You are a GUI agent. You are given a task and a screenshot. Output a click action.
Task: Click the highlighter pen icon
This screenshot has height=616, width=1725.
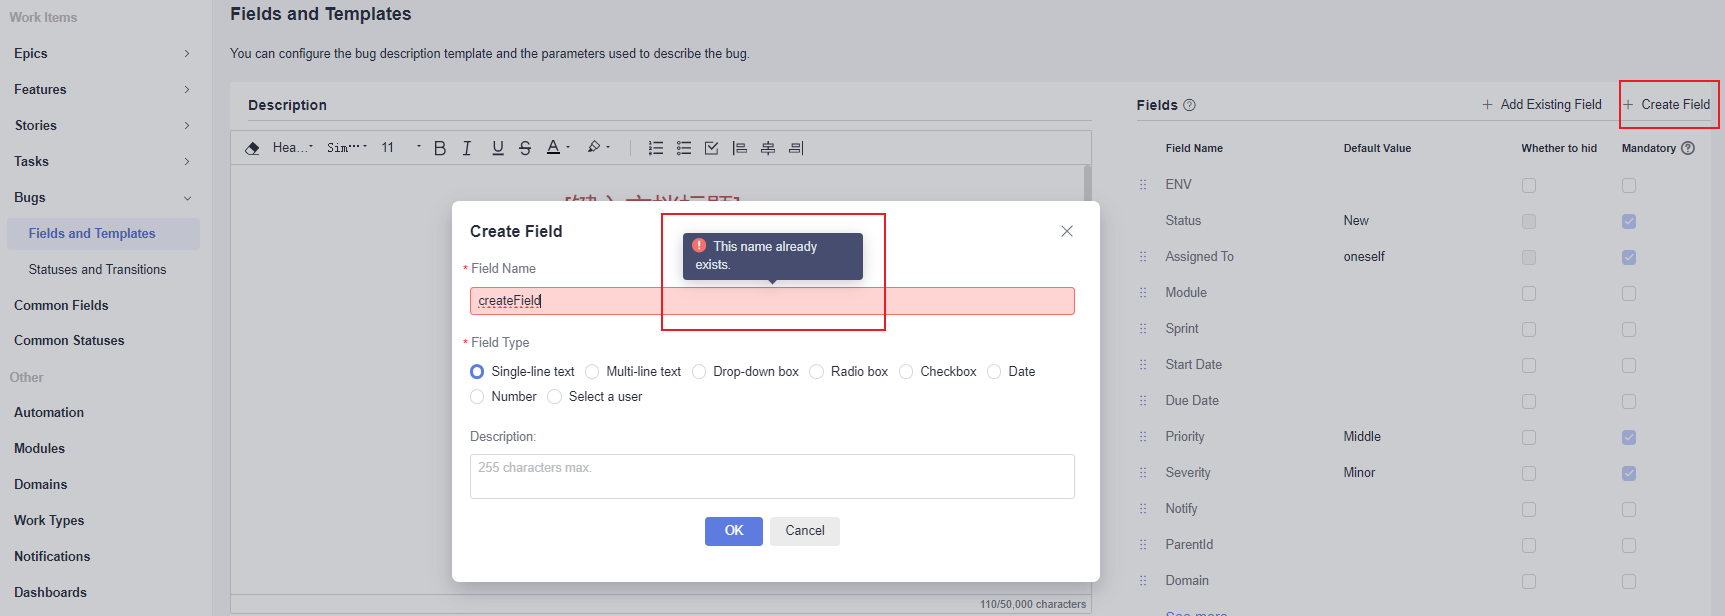(x=594, y=147)
